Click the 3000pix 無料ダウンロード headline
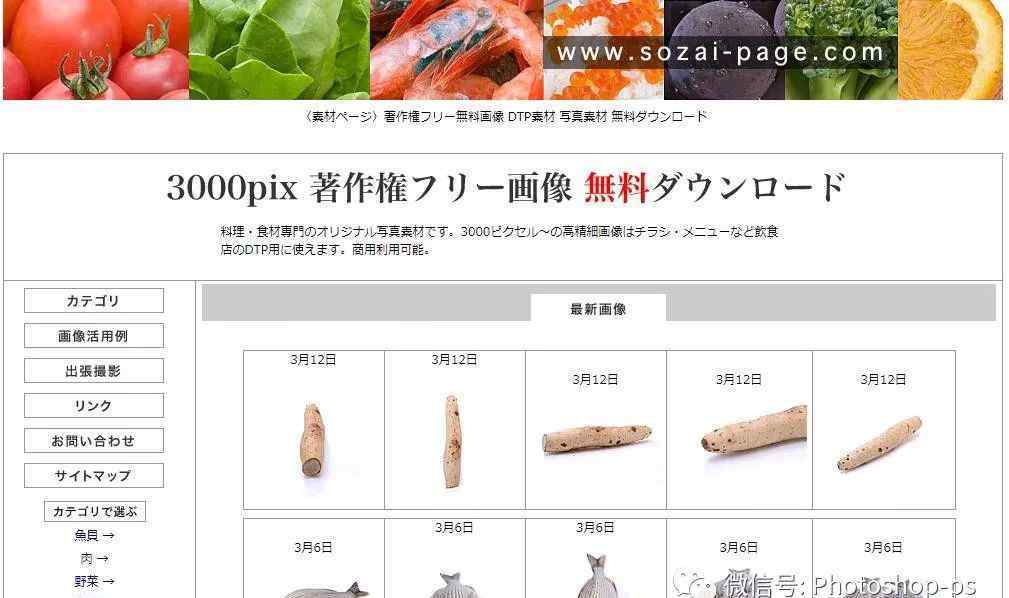 pyautogui.click(x=505, y=187)
